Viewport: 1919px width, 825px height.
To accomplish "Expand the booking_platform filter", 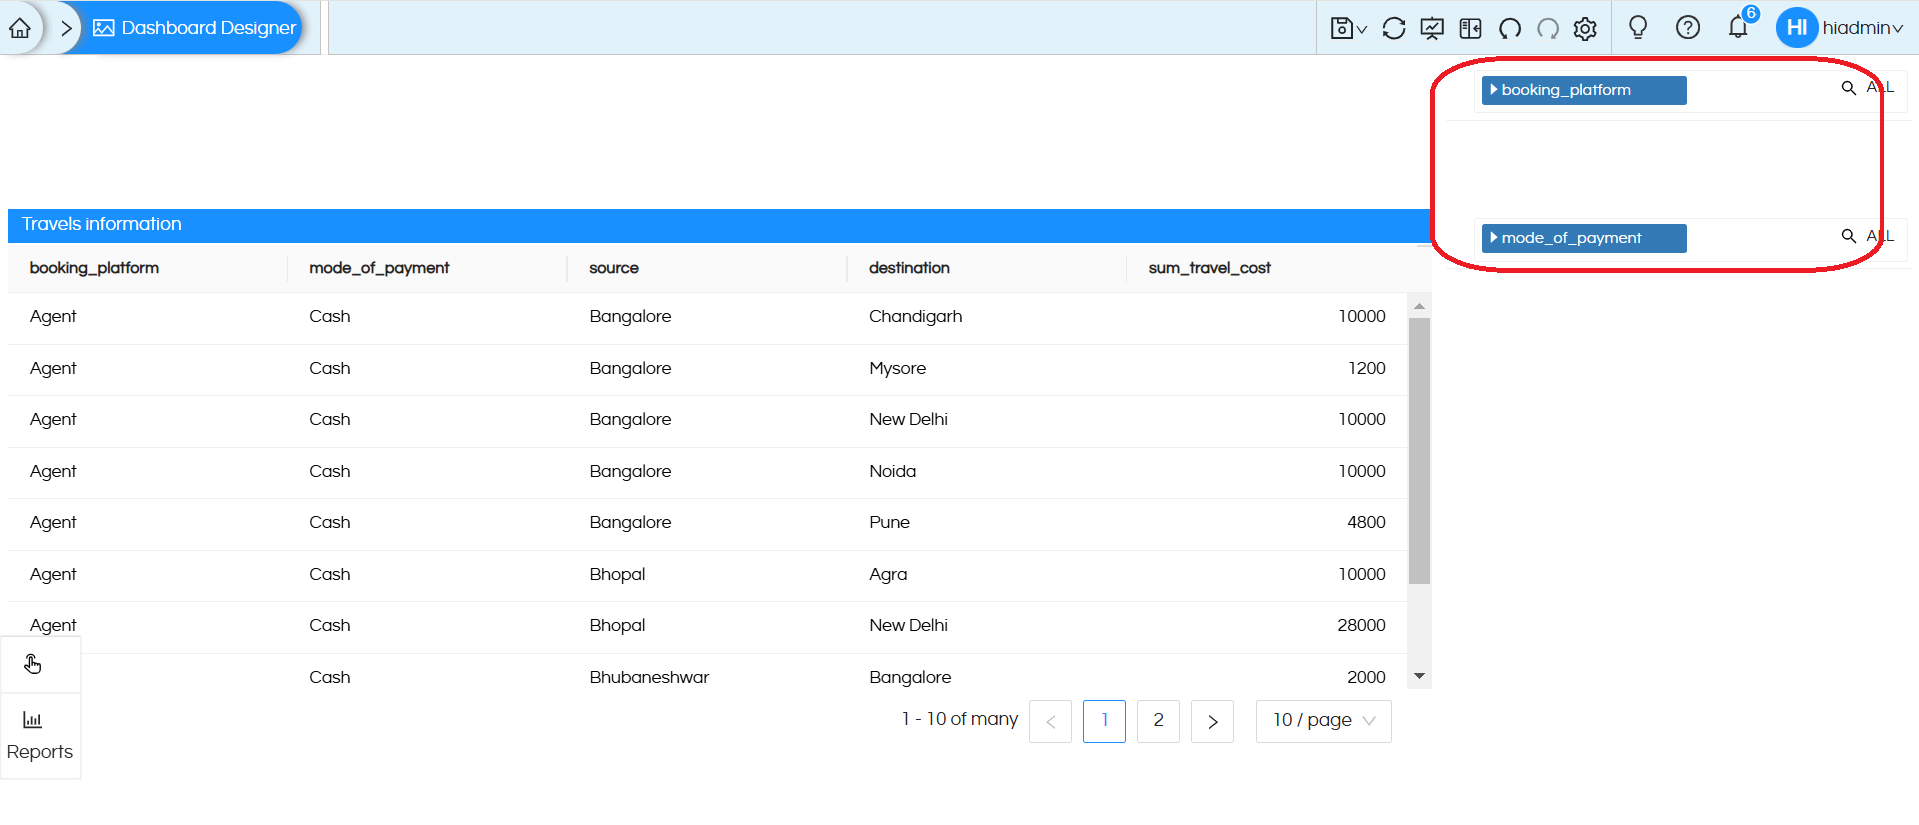I will (x=1584, y=90).
